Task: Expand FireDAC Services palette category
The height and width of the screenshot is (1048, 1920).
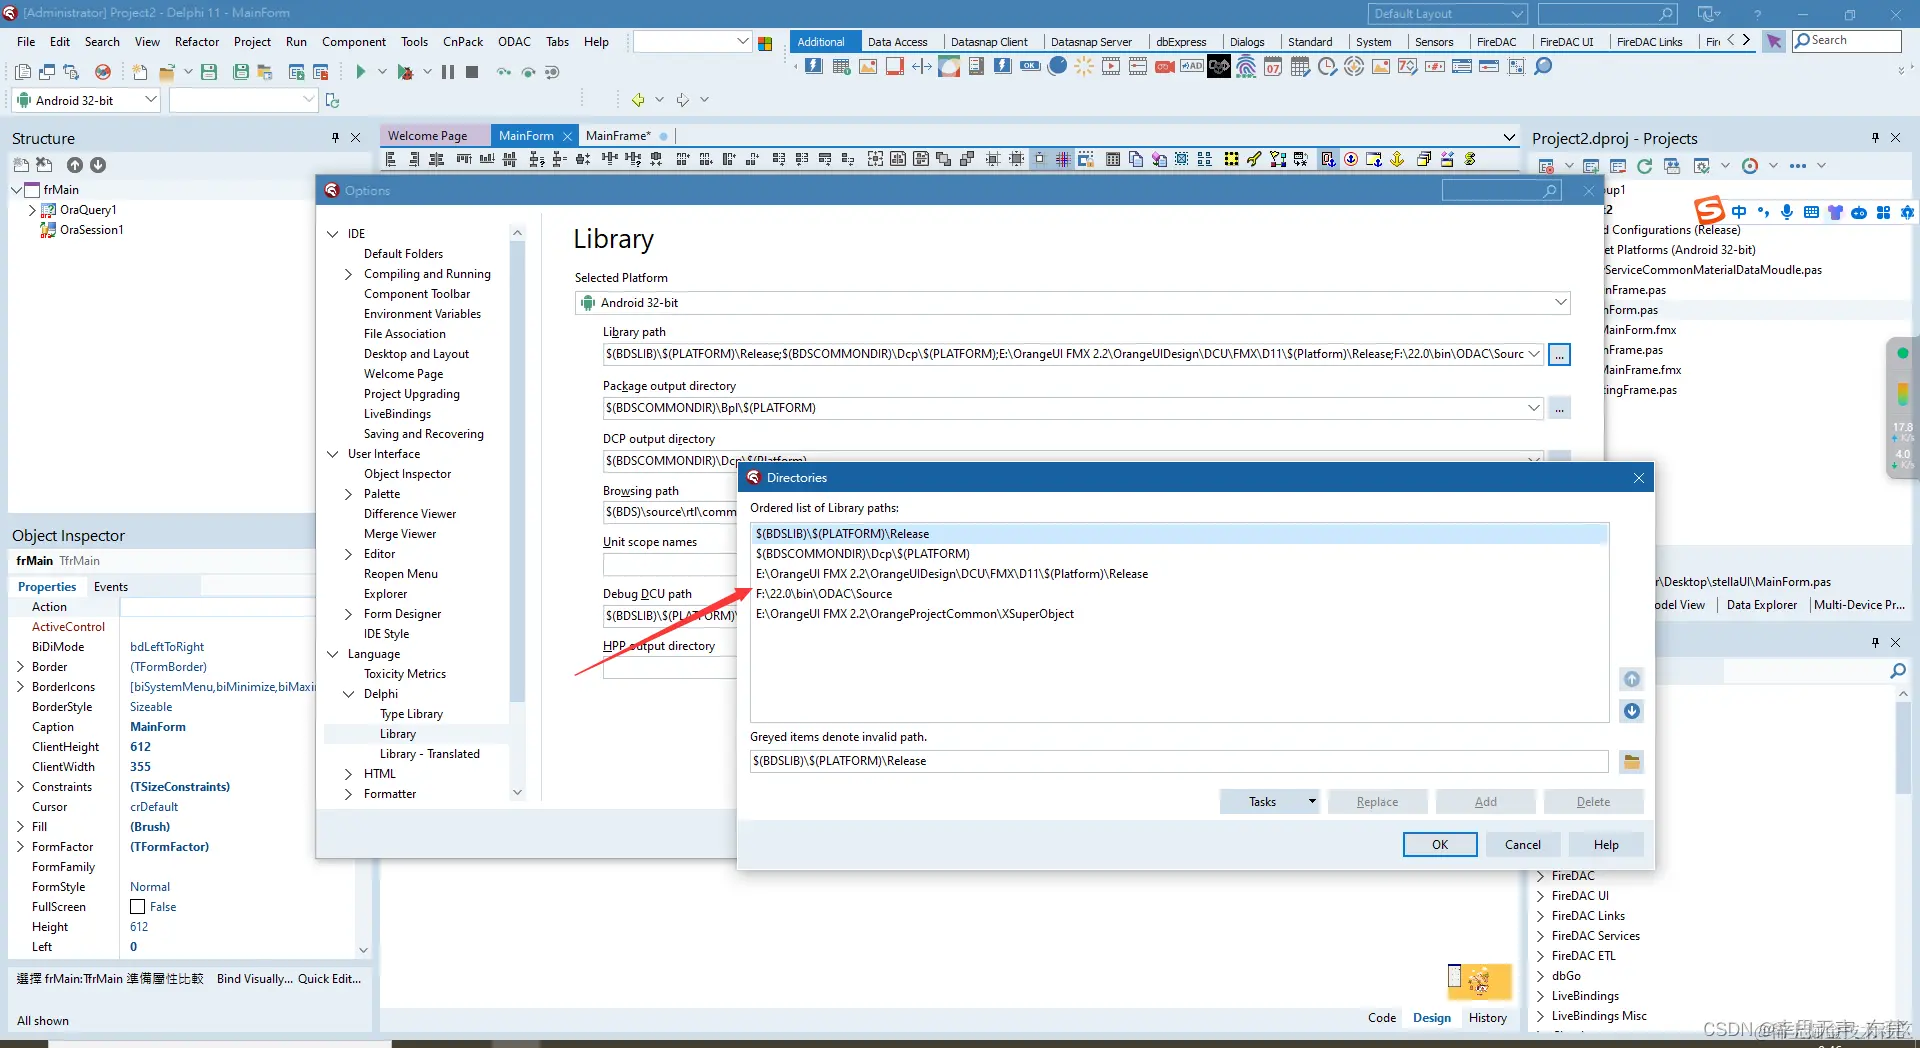Action: (1540, 936)
